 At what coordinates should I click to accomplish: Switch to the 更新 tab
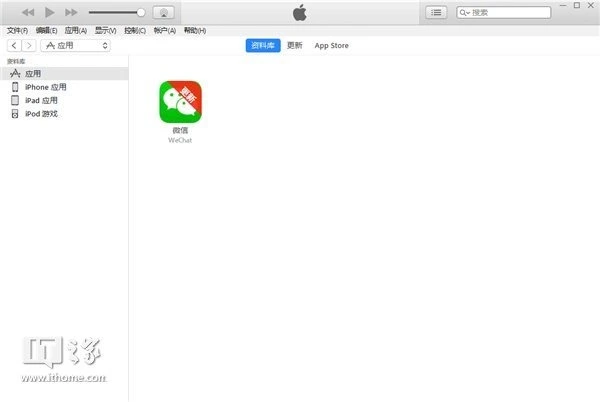point(294,46)
